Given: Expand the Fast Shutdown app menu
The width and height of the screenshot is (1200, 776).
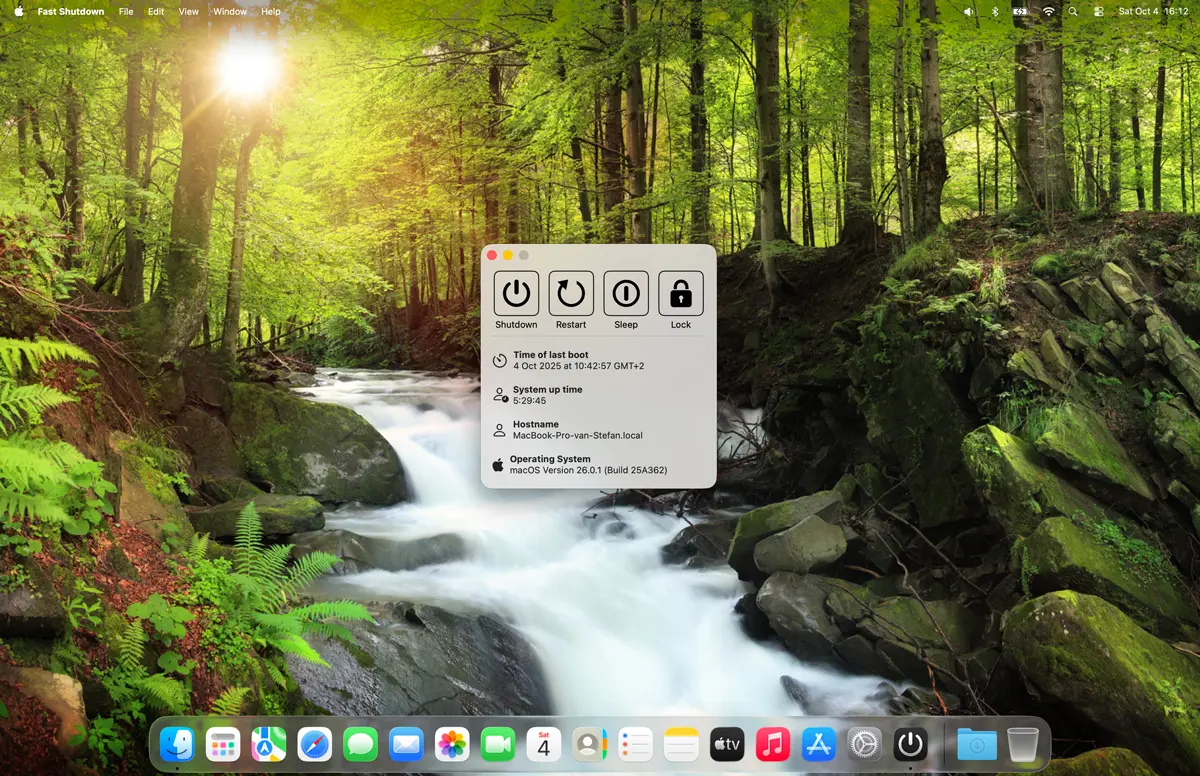Looking at the screenshot, I should (x=70, y=11).
